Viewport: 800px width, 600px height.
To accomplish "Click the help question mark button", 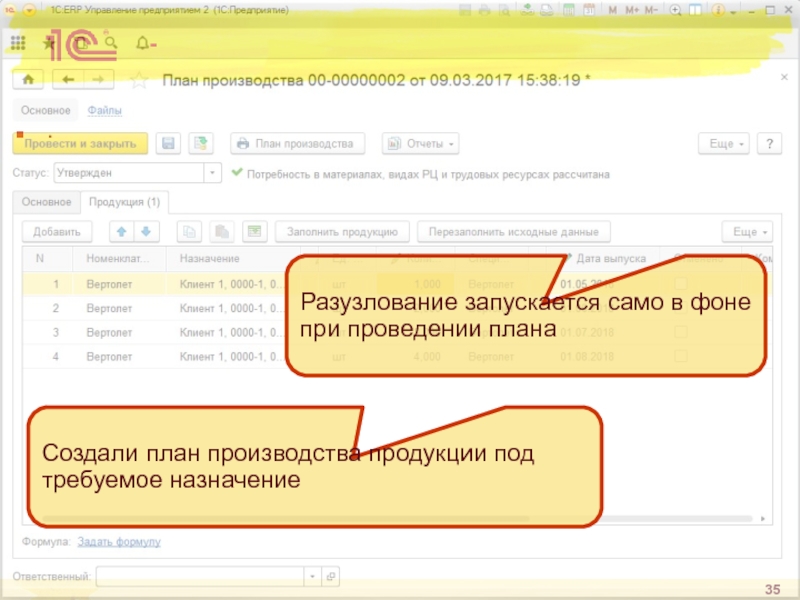I will click(768, 144).
